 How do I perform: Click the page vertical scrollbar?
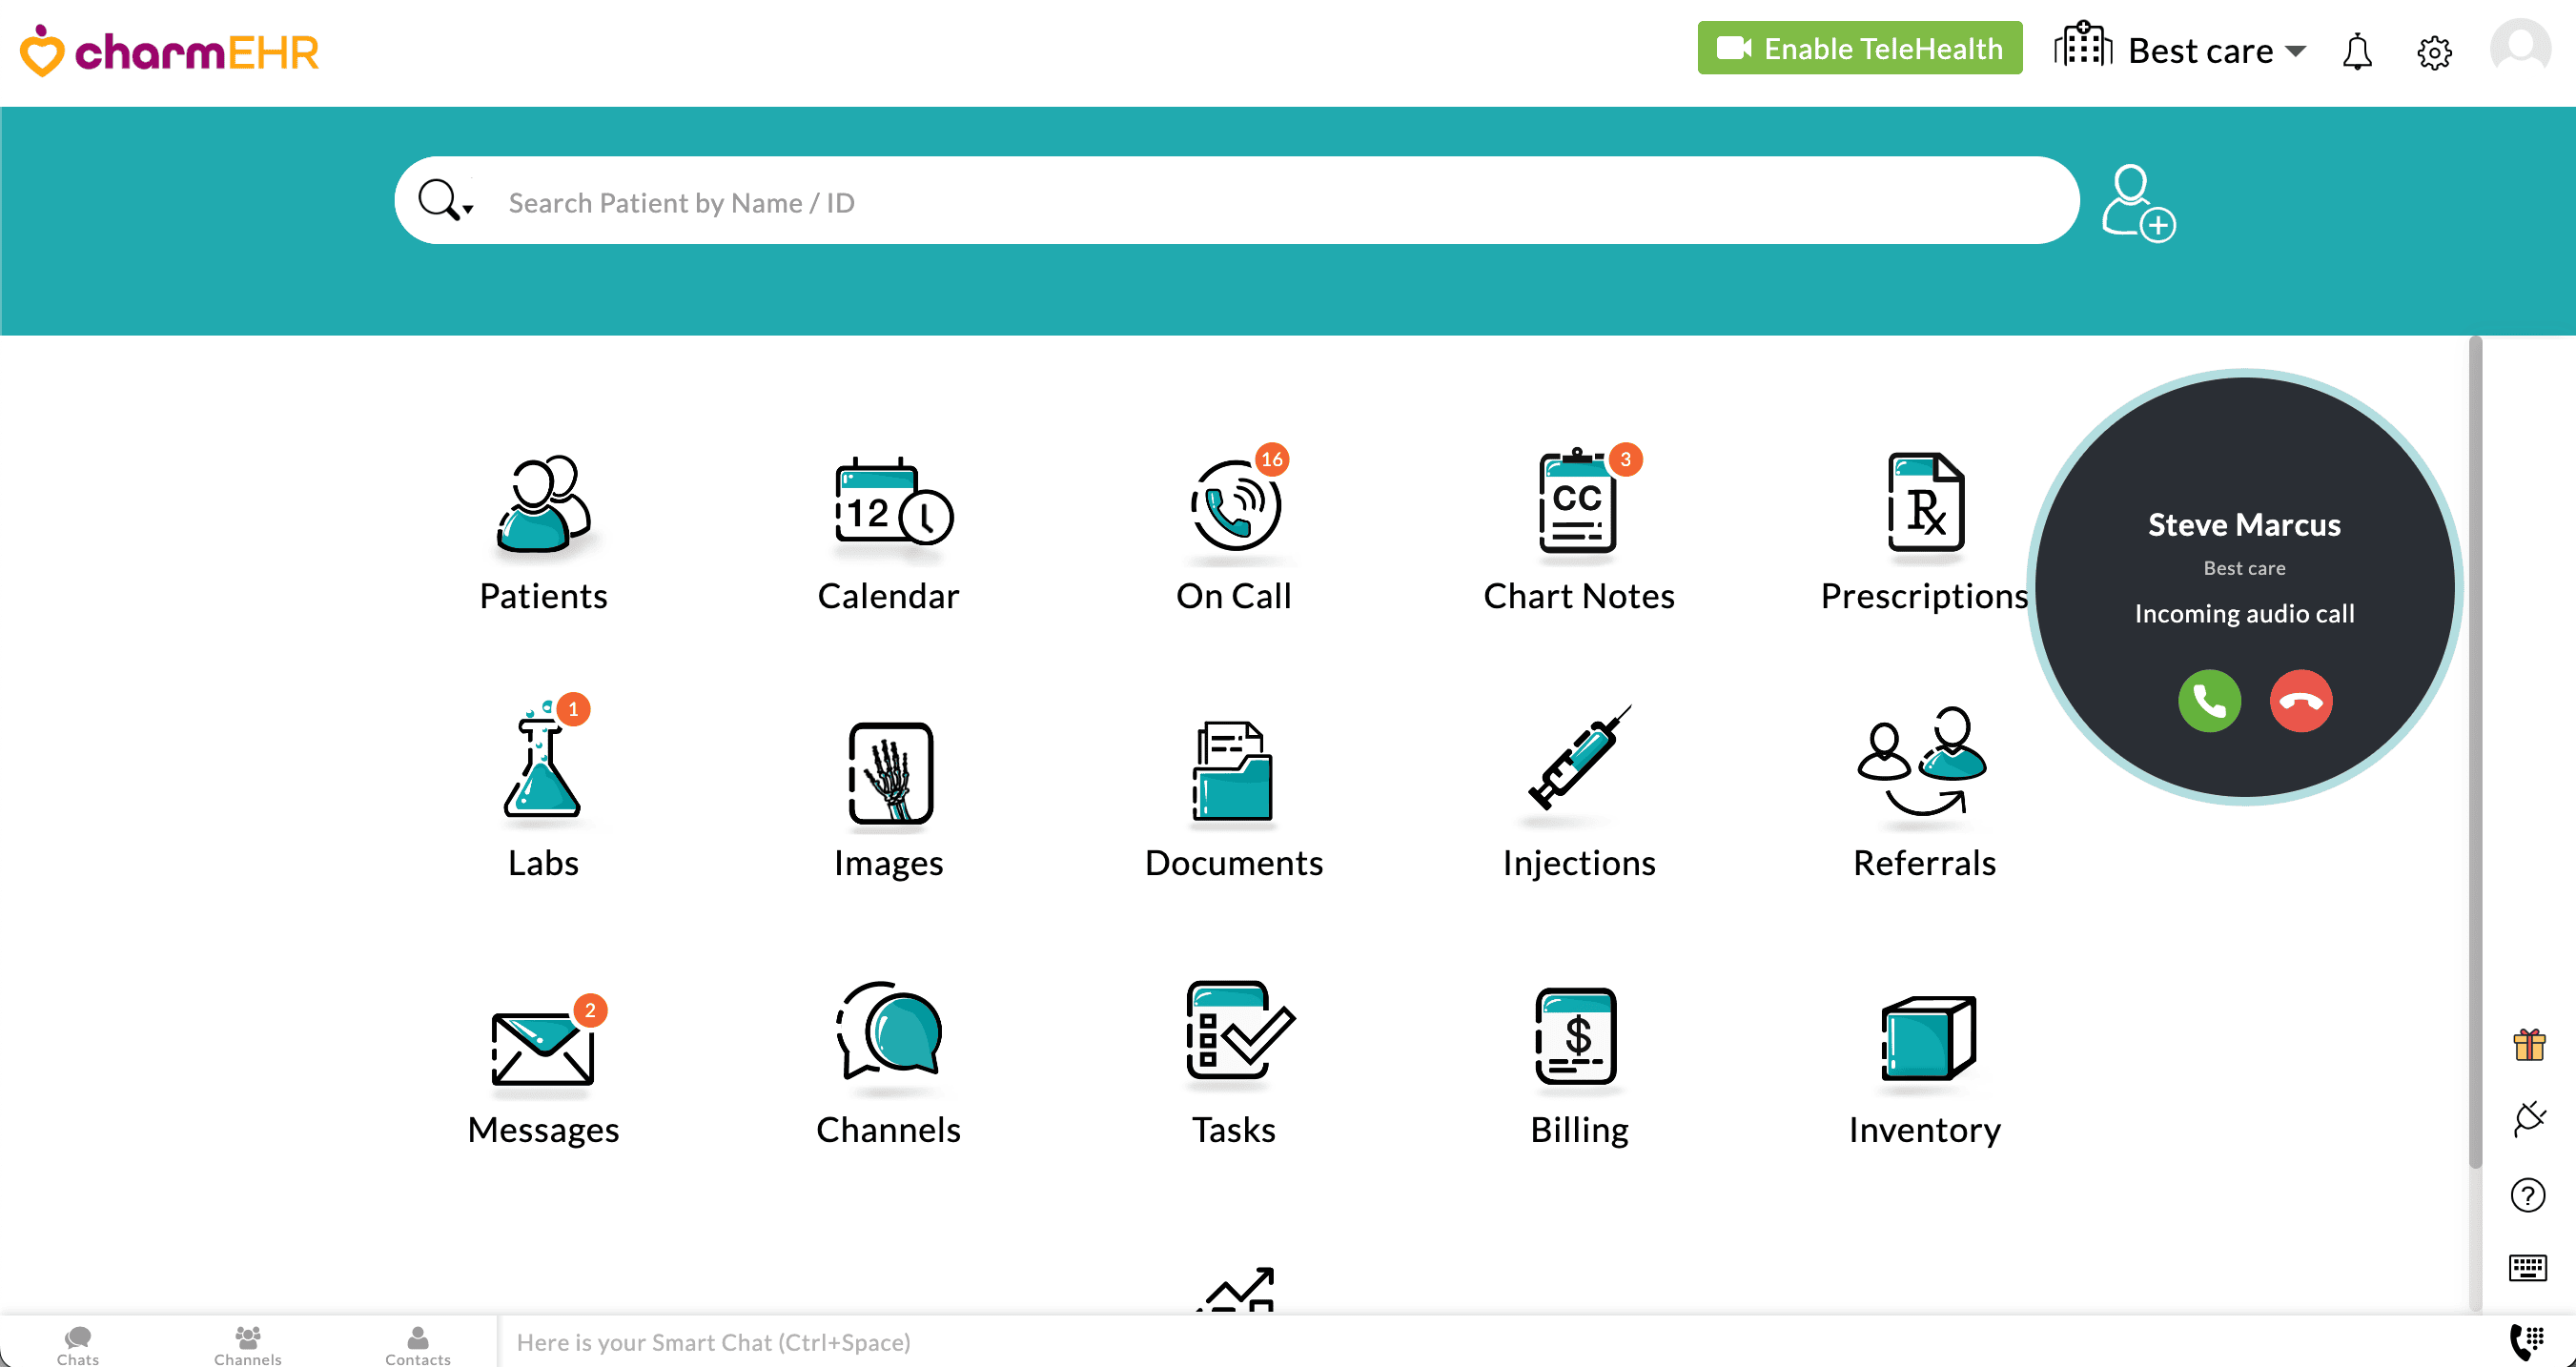click(x=2475, y=750)
